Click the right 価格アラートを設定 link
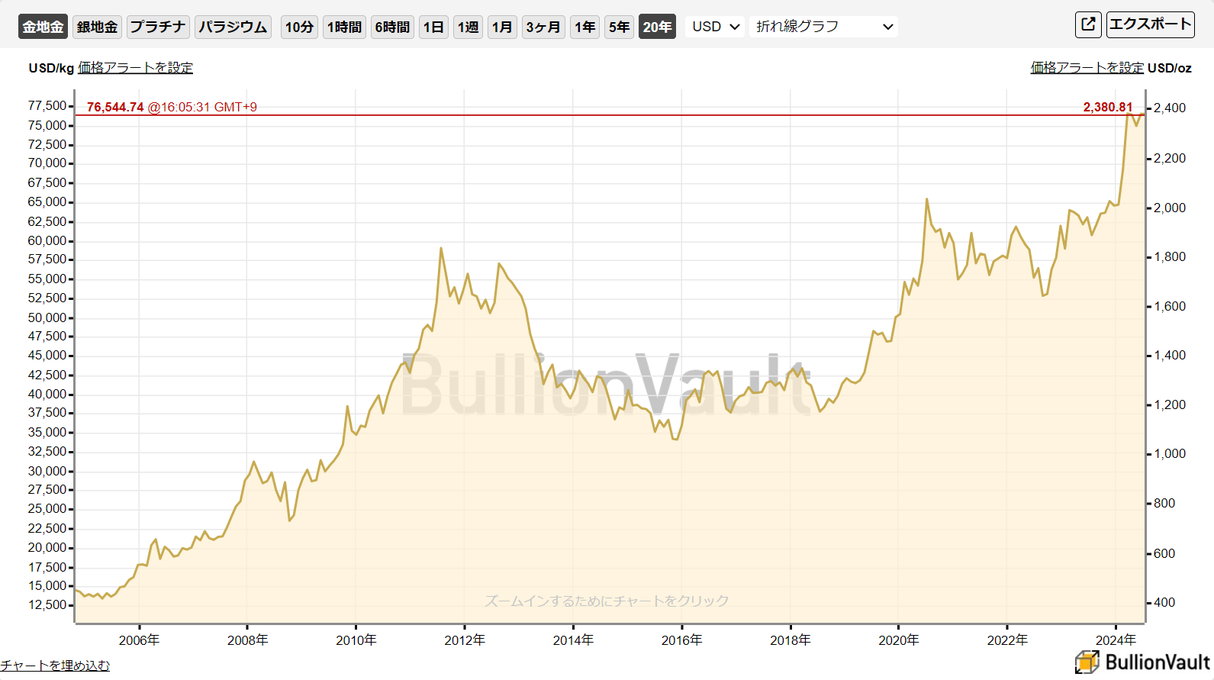 pos(1087,68)
